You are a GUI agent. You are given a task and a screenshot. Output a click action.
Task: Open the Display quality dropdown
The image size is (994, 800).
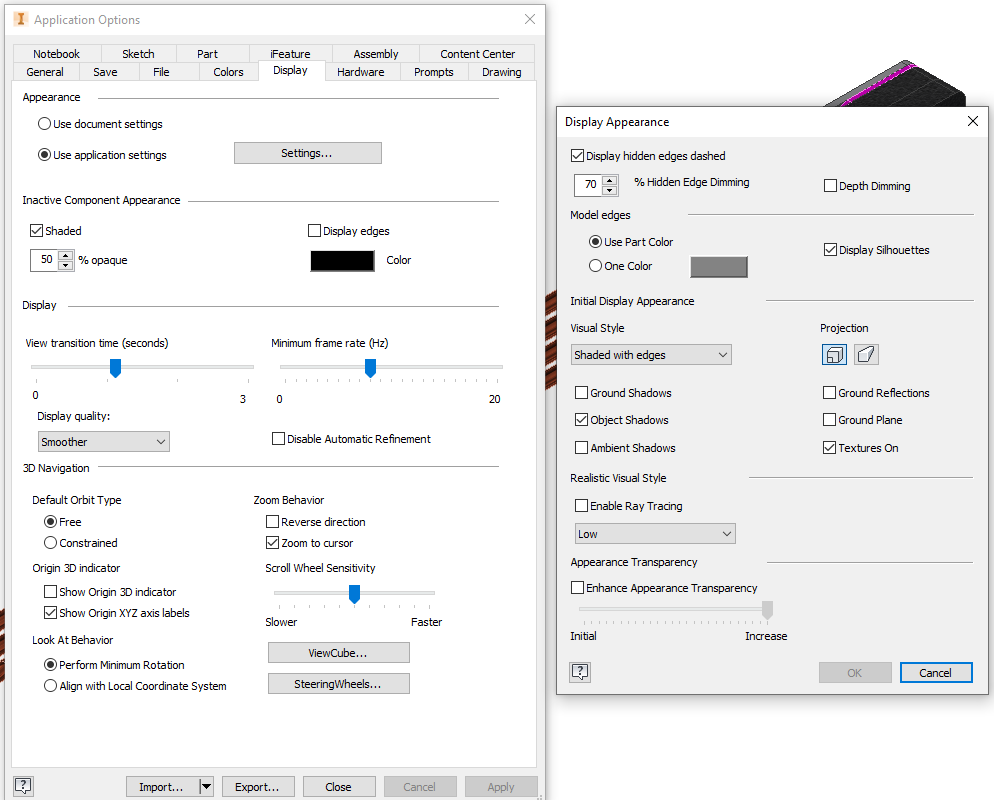(104, 442)
